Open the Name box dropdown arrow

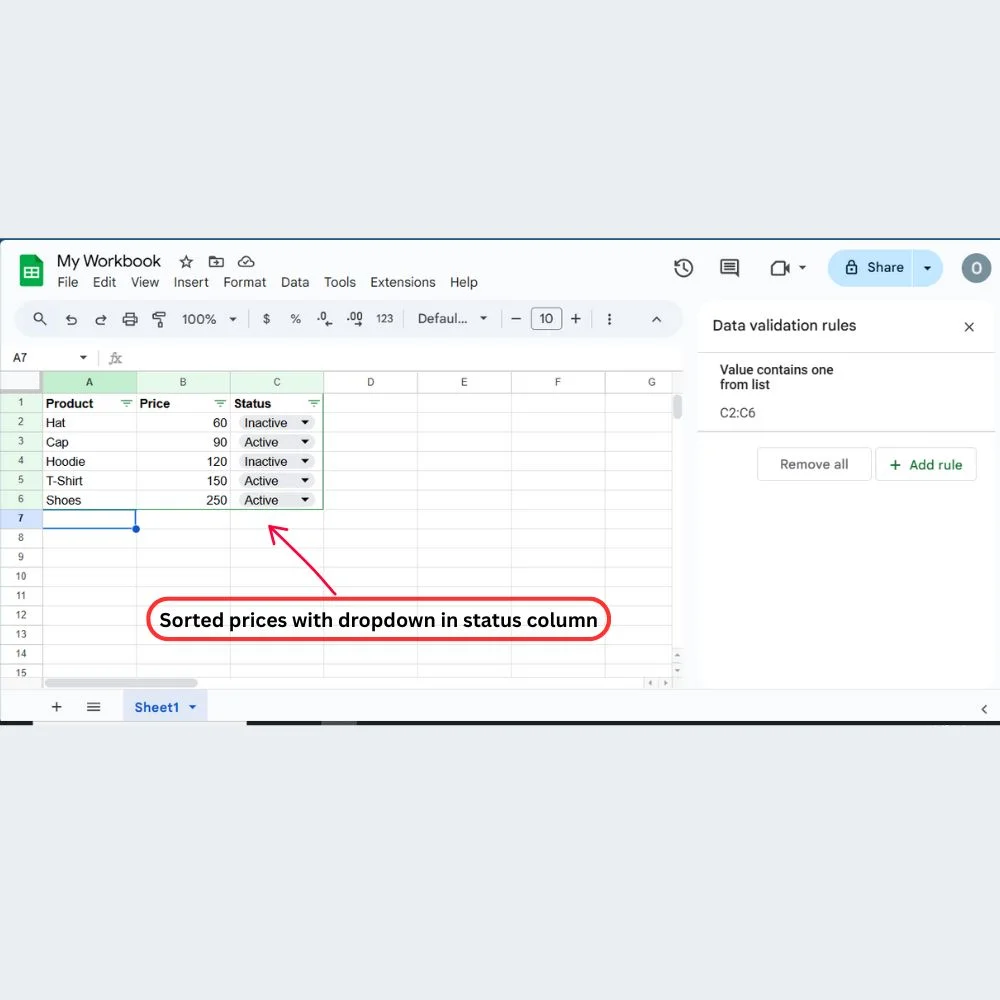pos(83,357)
